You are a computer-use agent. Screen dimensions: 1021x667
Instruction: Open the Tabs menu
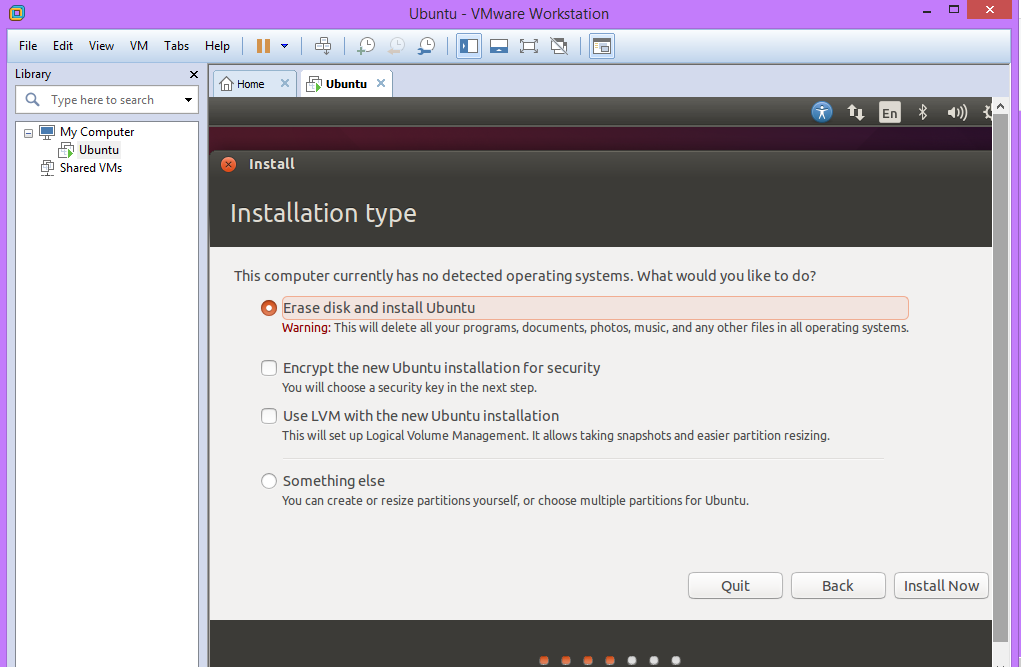pyautogui.click(x=176, y=46)
